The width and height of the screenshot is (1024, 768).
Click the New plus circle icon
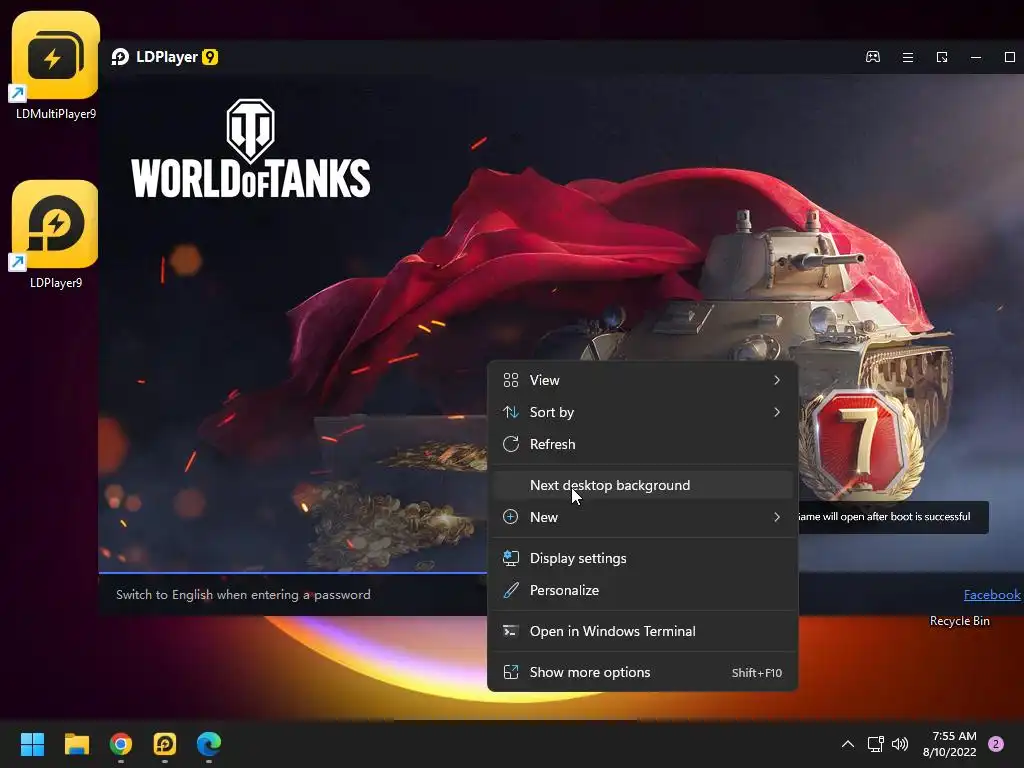click(x=511, y=517)
